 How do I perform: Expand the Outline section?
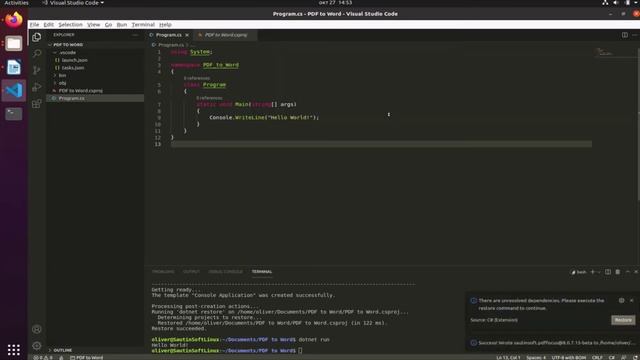point(95,350)
